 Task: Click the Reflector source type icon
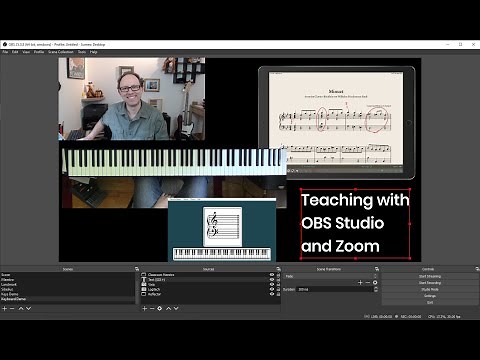[144, 294]
